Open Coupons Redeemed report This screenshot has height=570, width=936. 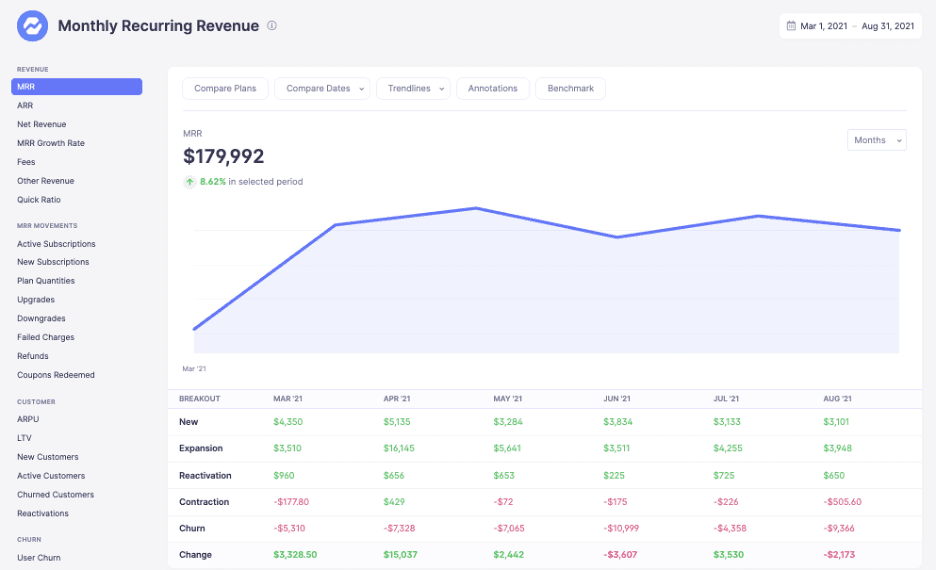(56, 375)
